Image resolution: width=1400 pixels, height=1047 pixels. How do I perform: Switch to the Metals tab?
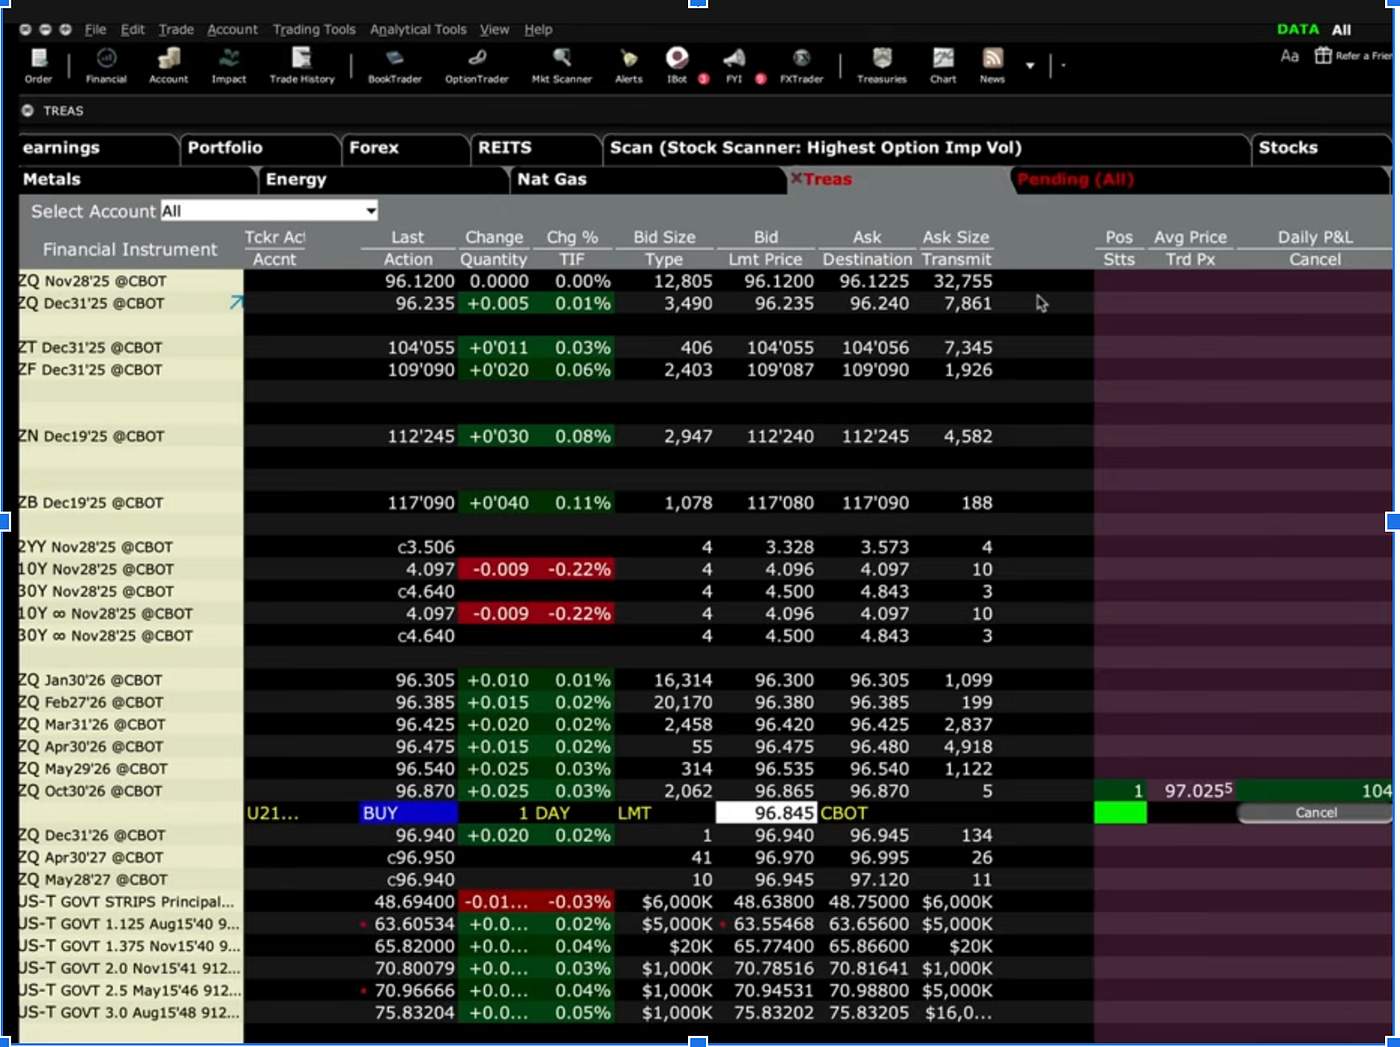[x=137, y=180]
